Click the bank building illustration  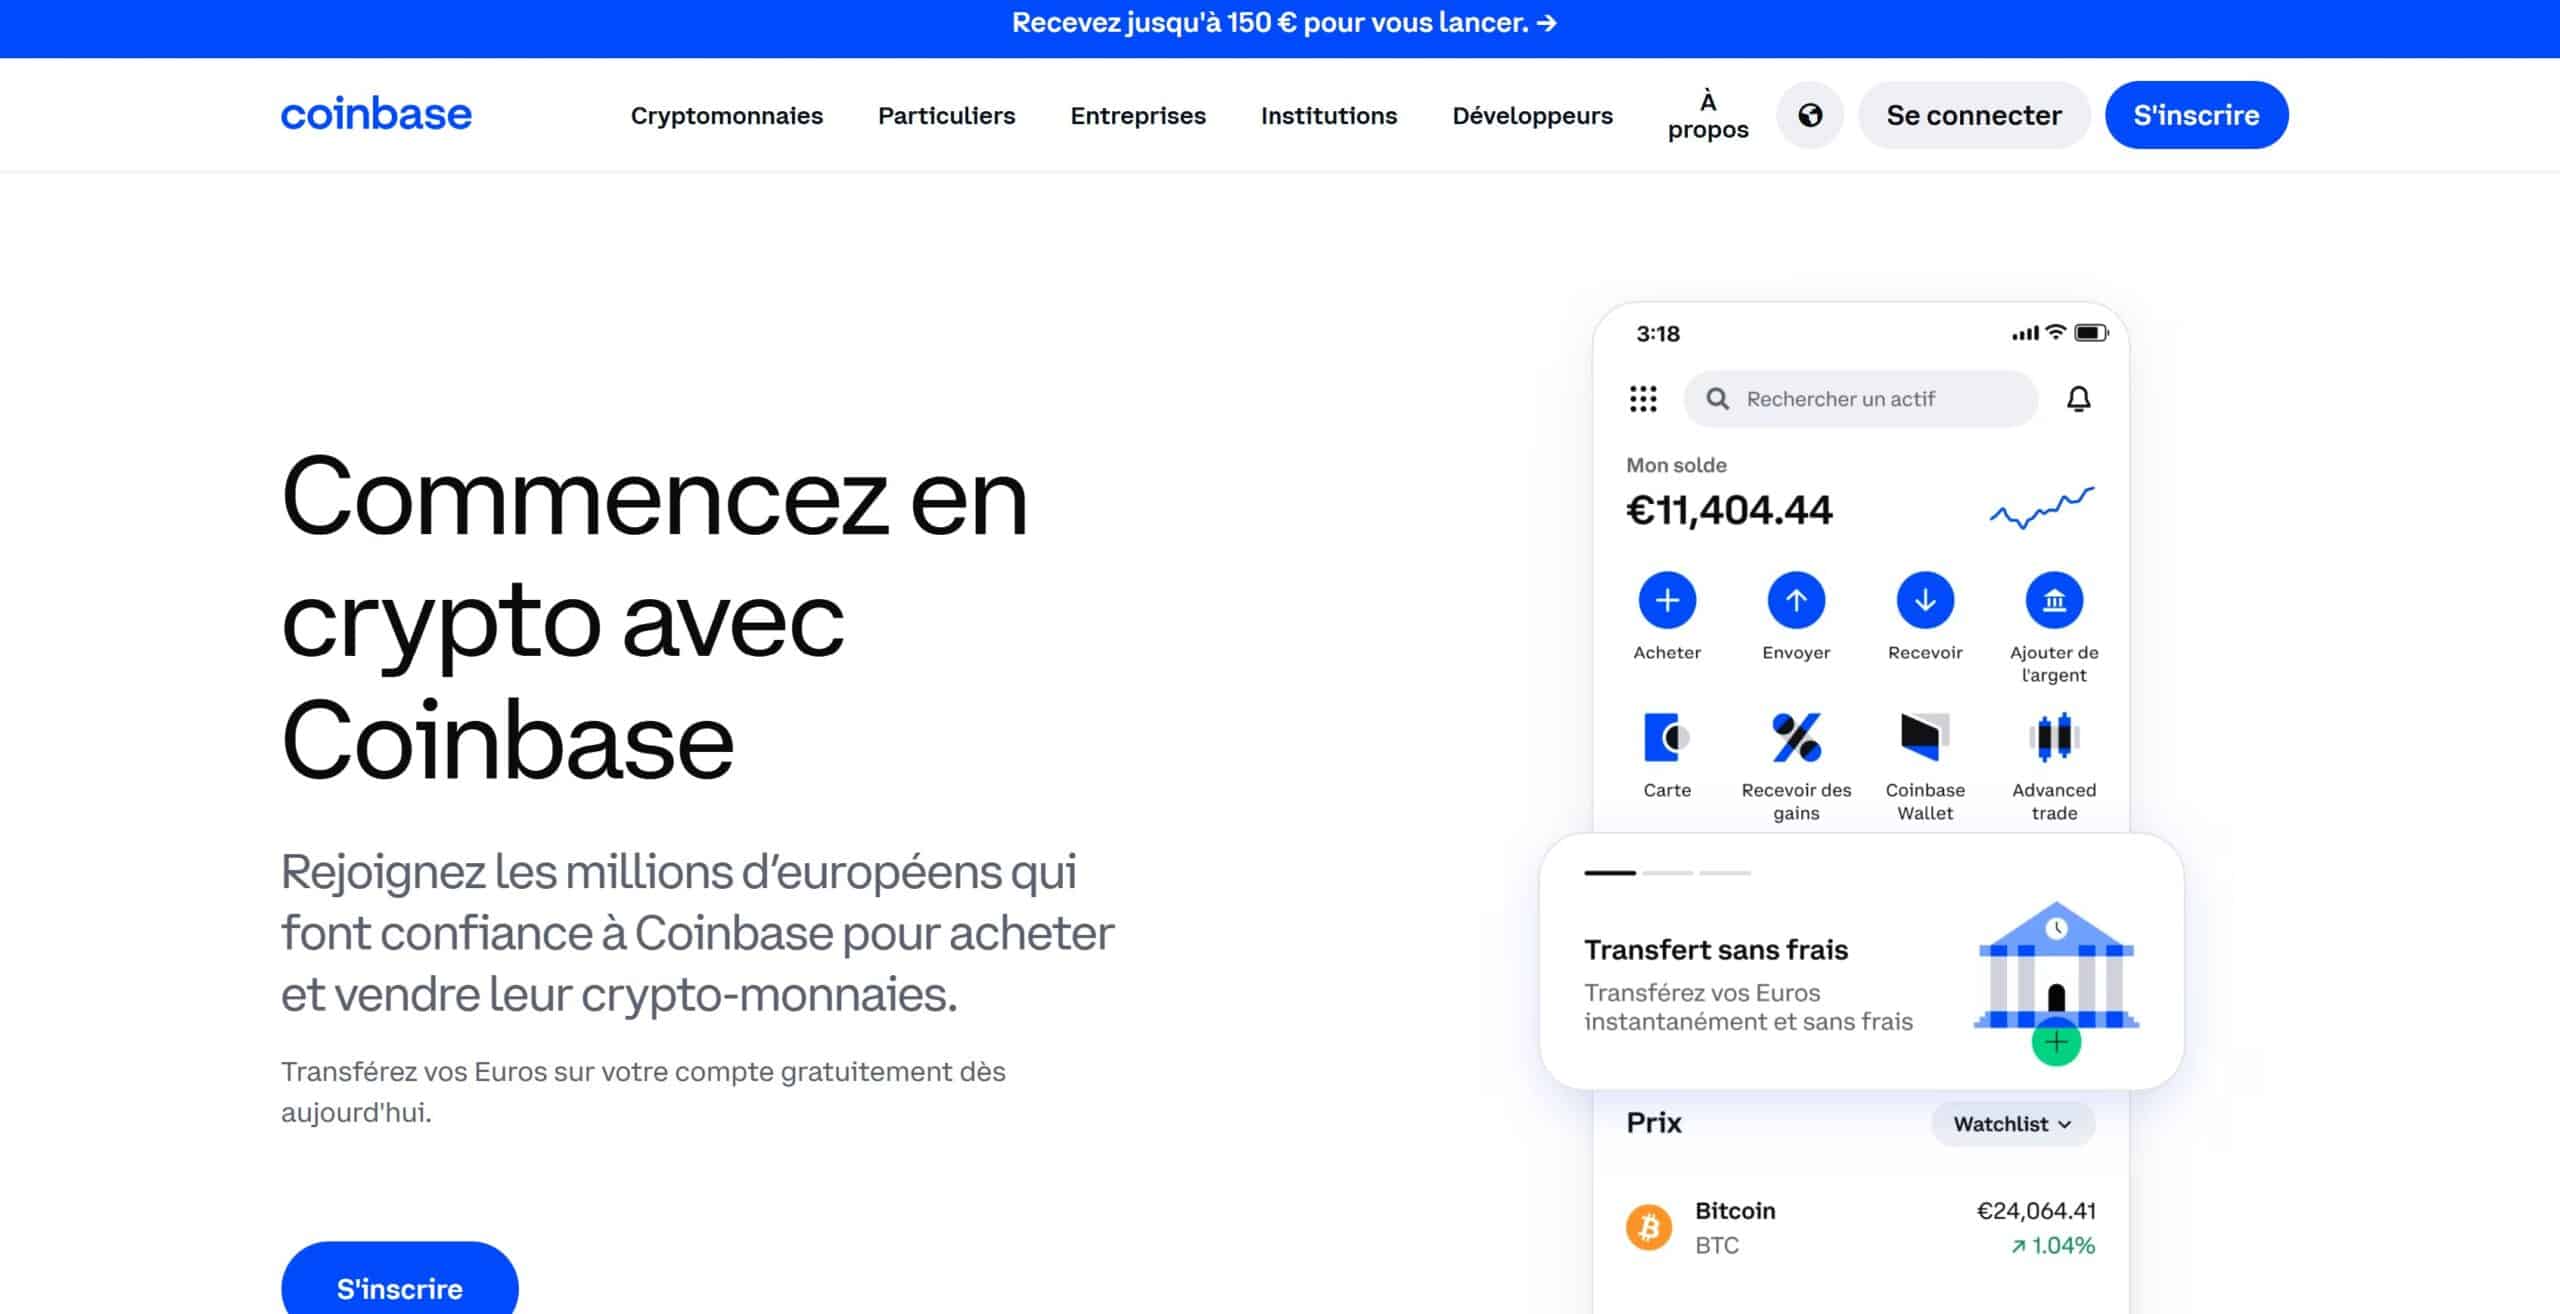(2056, 966)
